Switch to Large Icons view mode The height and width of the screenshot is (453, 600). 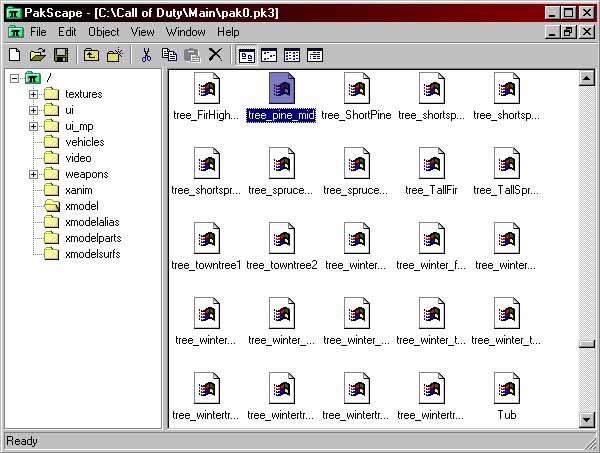pyautogui.click(x=246, y=55)
